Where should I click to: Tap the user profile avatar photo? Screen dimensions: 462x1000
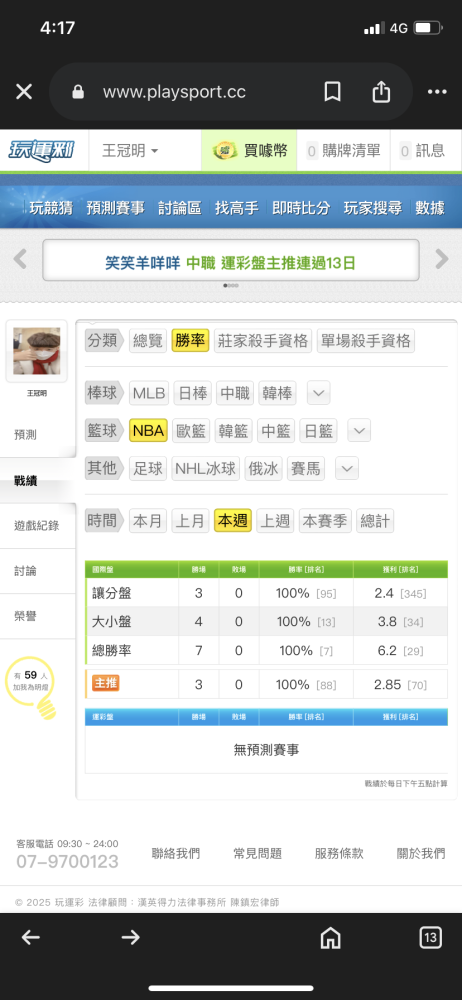click(37, 351)
